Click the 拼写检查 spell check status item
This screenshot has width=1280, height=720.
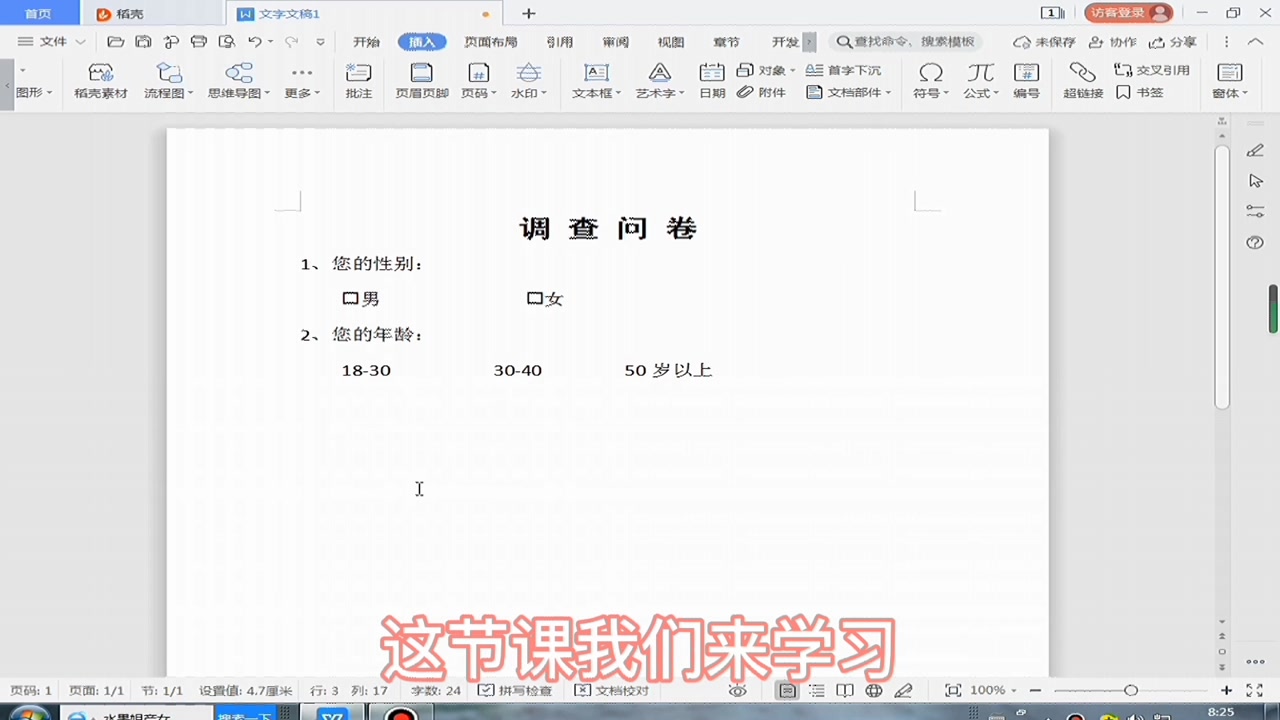click(515, 690)
